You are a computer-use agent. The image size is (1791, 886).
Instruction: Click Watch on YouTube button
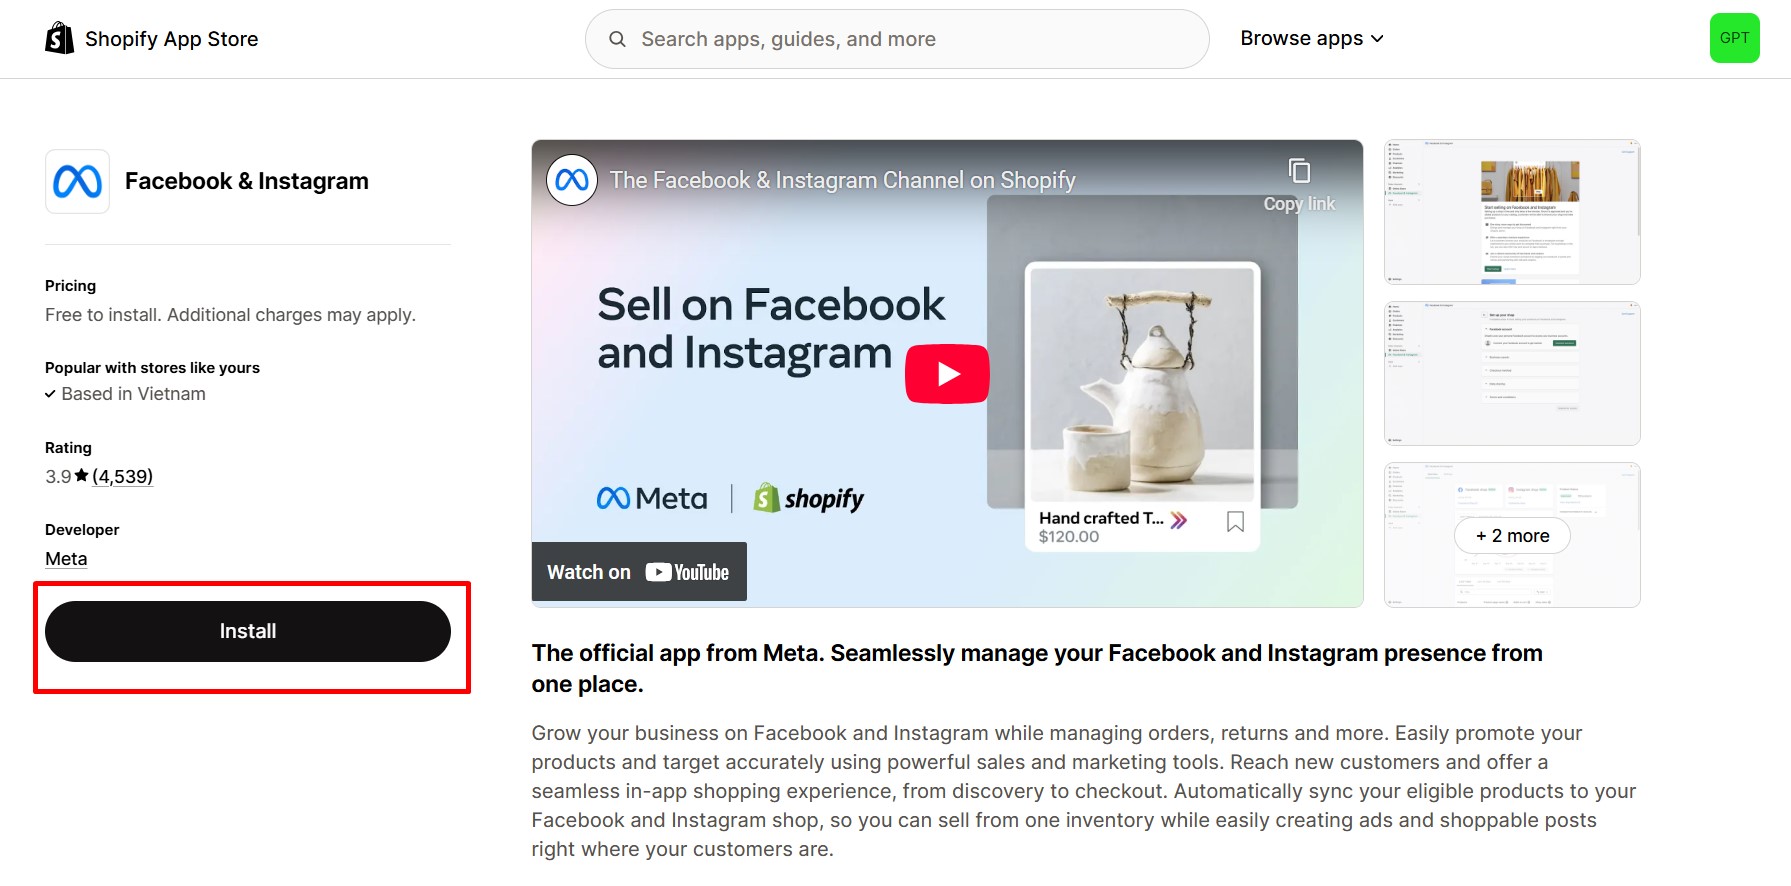click(639, 572)
